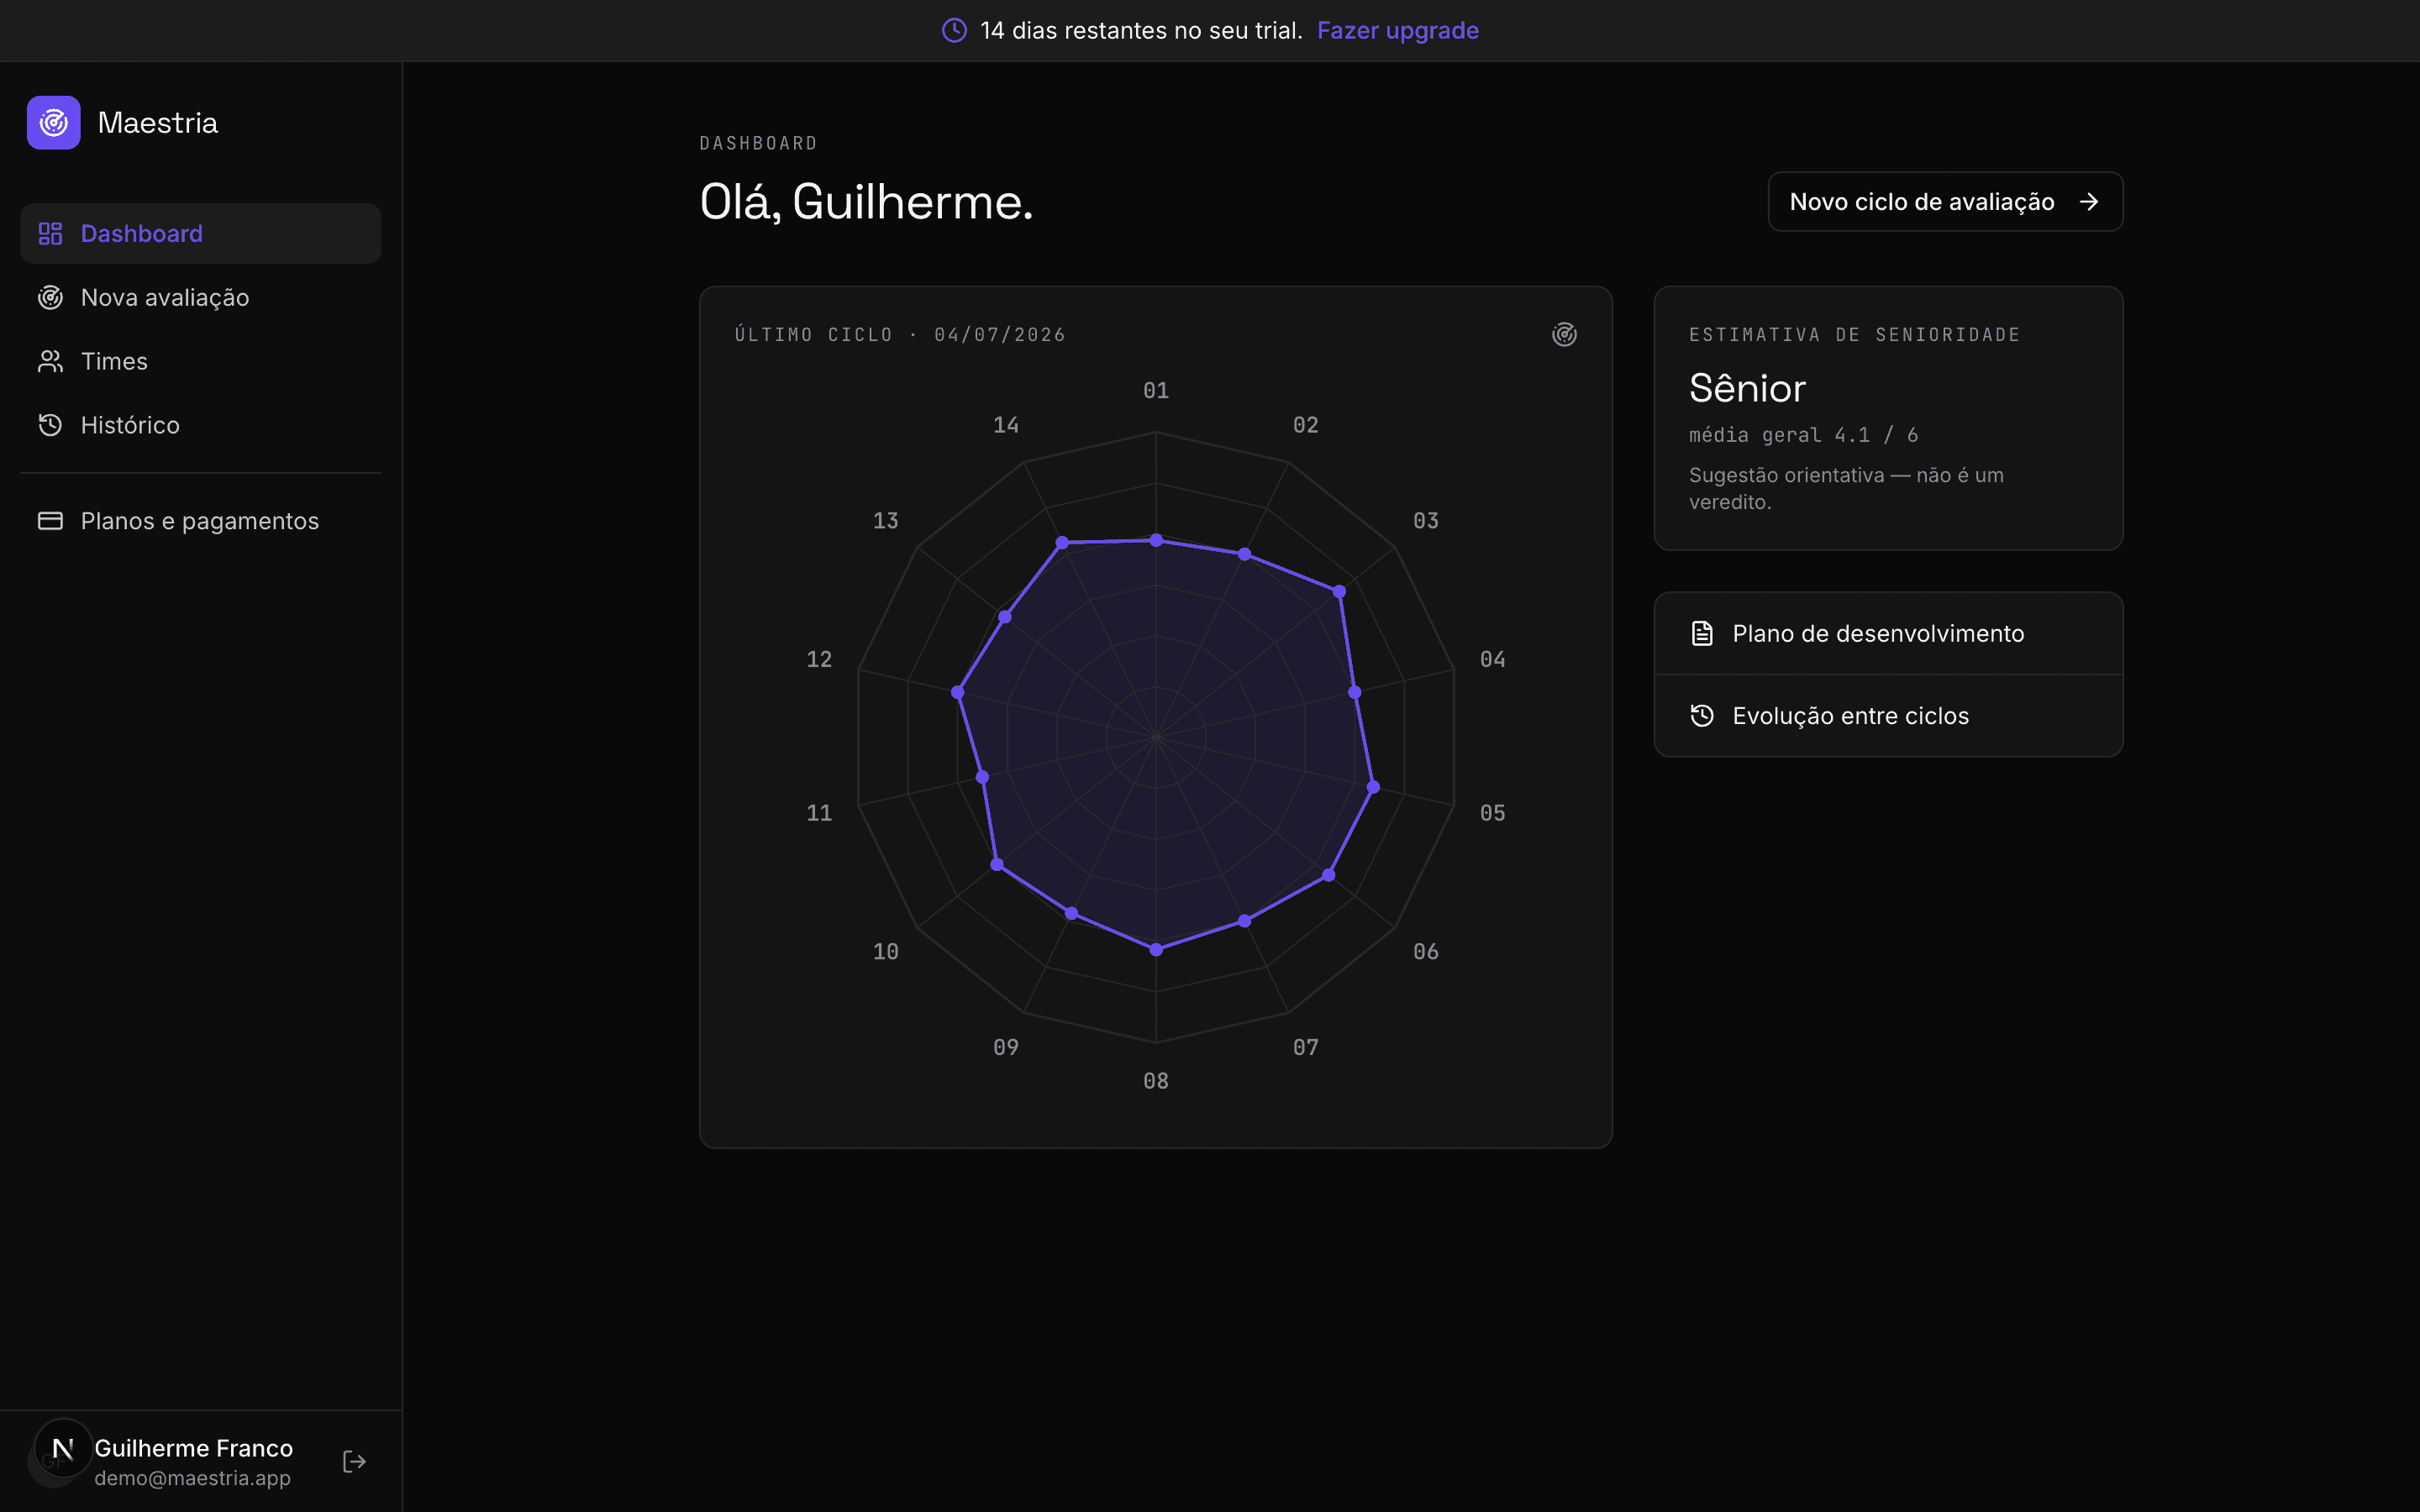This screenshot has width=2420, height=1512.
Task: Open the Dashboard menu item
Action: [200, 233]
